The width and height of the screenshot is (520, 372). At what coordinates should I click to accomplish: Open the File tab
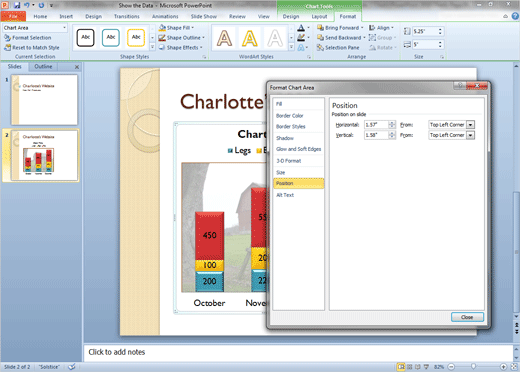tap(13, 16)
